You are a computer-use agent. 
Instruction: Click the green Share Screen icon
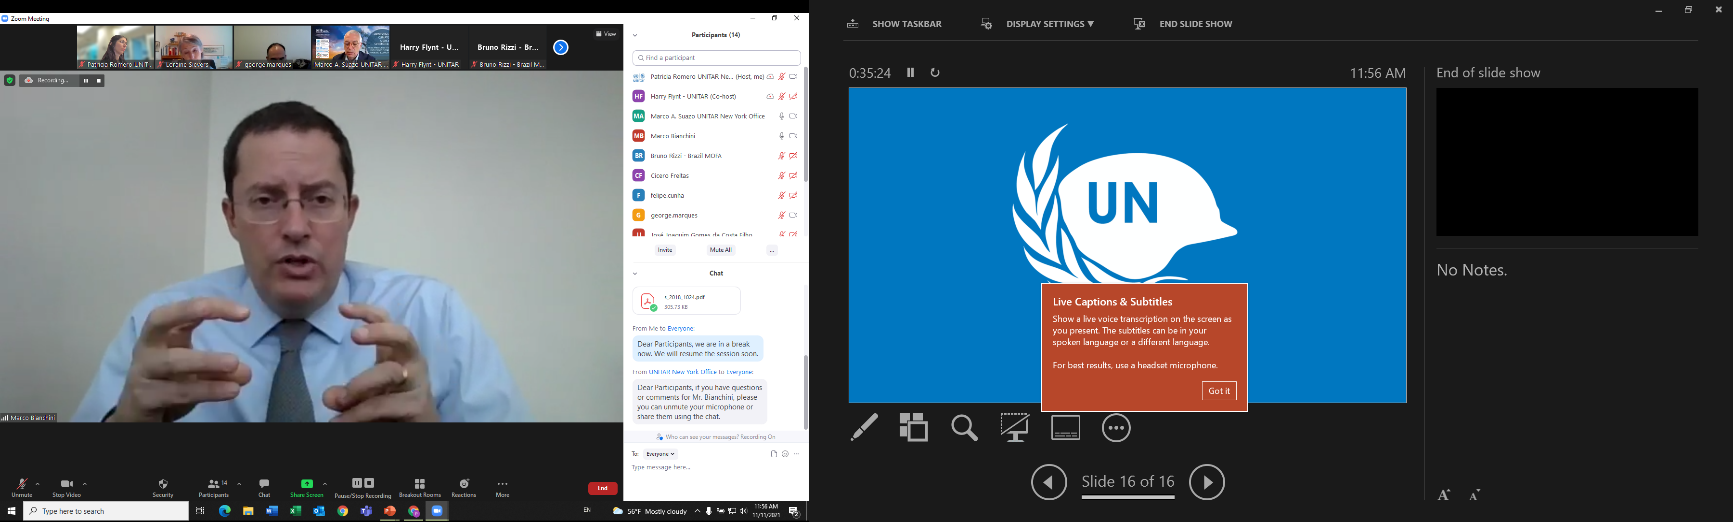click(307, 483)
